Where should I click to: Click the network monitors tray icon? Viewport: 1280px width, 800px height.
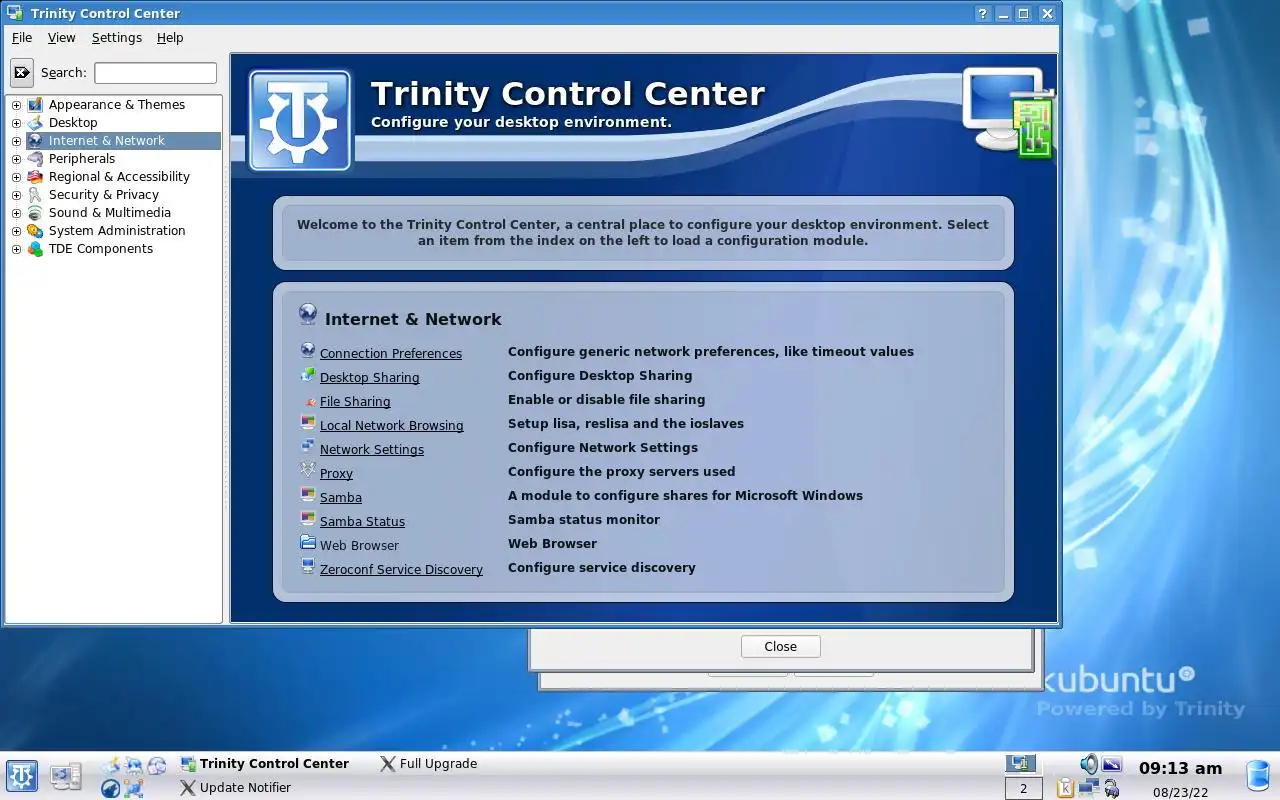point(1089,788)
